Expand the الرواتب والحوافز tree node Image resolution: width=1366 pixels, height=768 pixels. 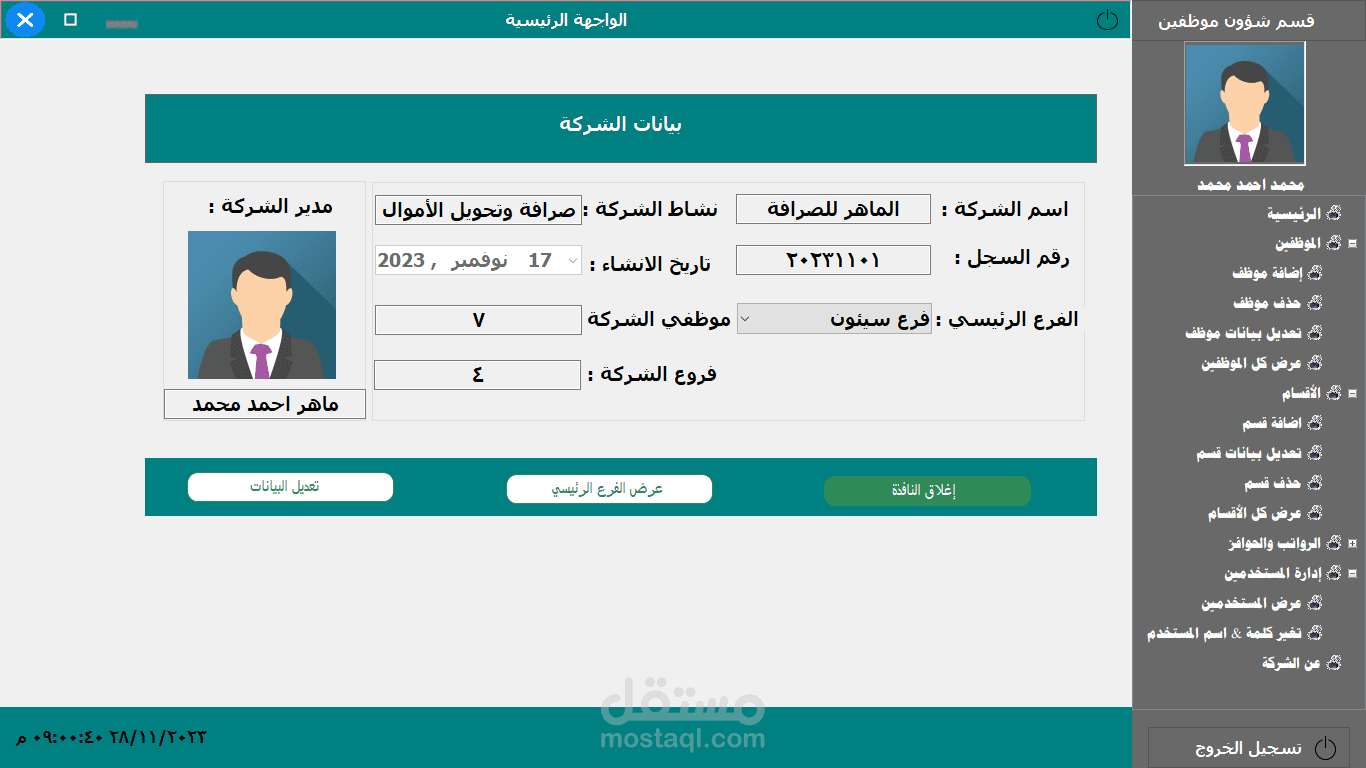1352,543
